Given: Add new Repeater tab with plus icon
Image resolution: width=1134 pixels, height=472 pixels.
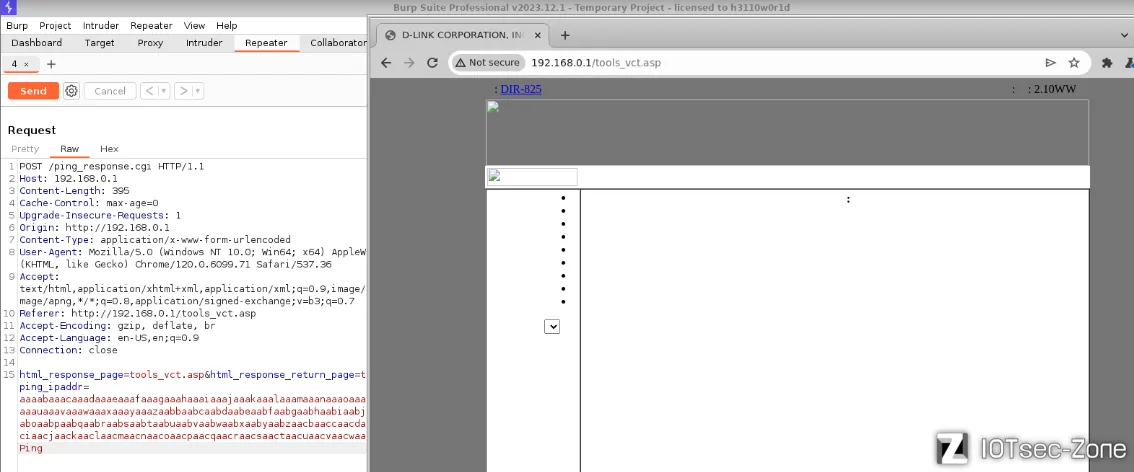Looking at the screenshot, I should [51, 64].
